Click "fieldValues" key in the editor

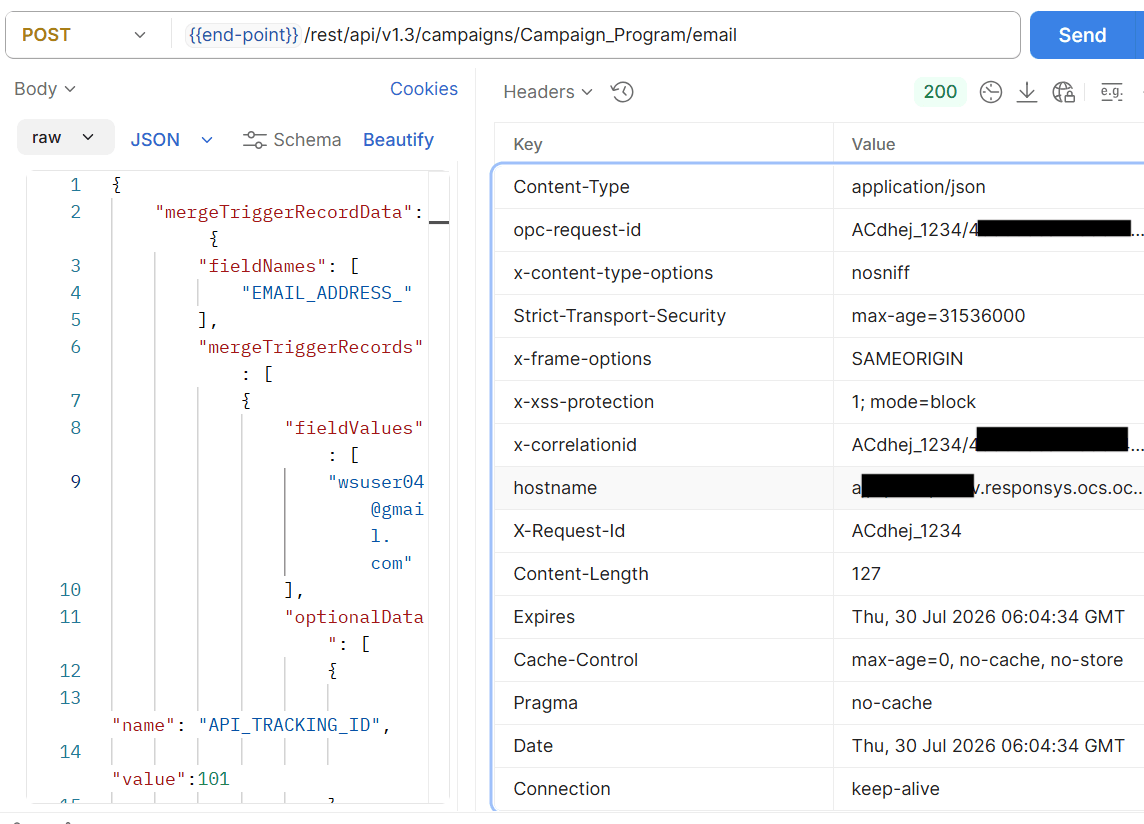tap(354, 428)
